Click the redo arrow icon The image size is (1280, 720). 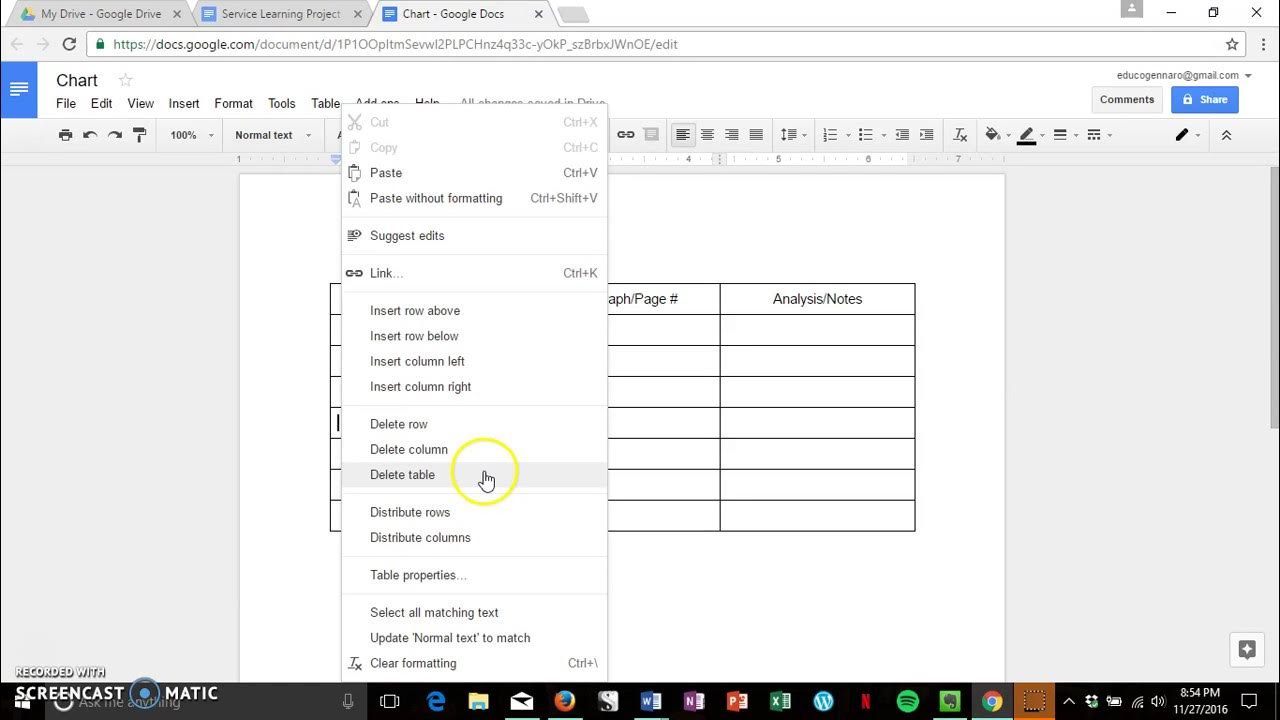tap(115, 135)
